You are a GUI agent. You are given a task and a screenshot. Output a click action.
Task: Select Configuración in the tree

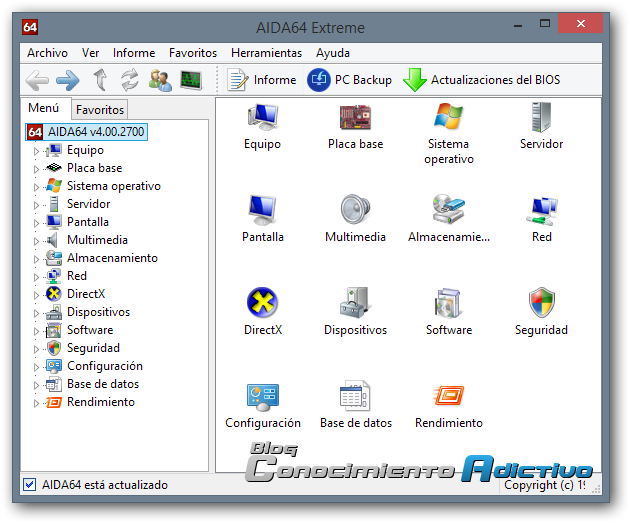coord(105,366)
